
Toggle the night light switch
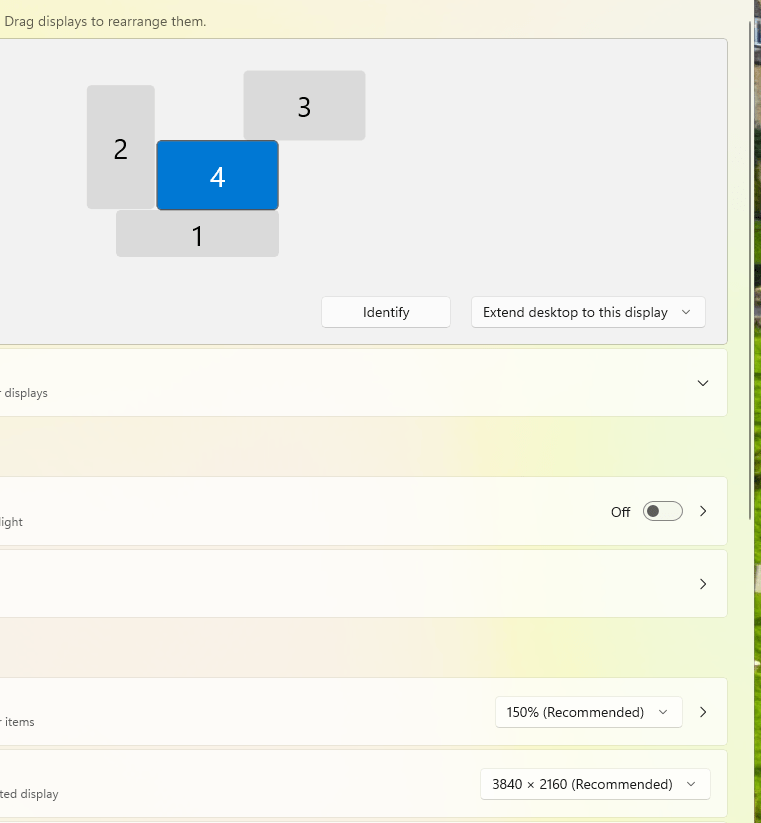663,511
